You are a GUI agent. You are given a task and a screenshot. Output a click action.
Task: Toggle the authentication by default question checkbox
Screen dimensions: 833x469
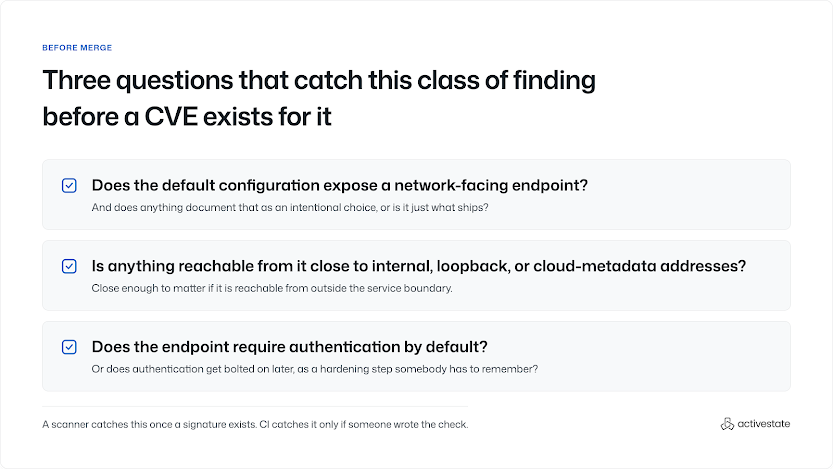point(69,347)
